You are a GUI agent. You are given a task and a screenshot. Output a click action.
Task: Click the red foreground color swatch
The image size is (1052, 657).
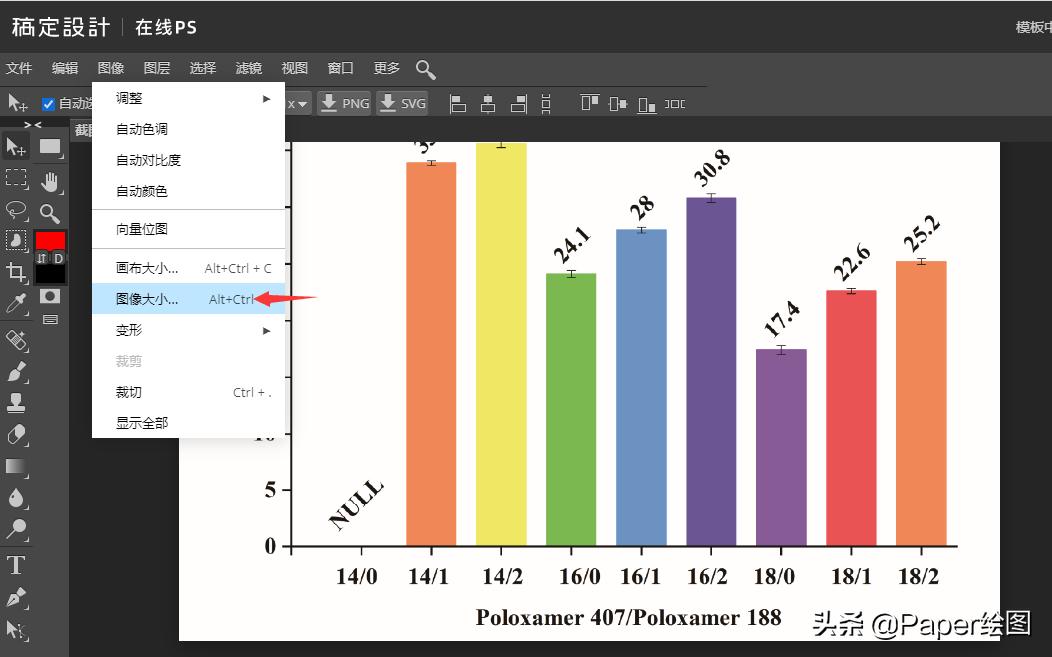[50, 241]
